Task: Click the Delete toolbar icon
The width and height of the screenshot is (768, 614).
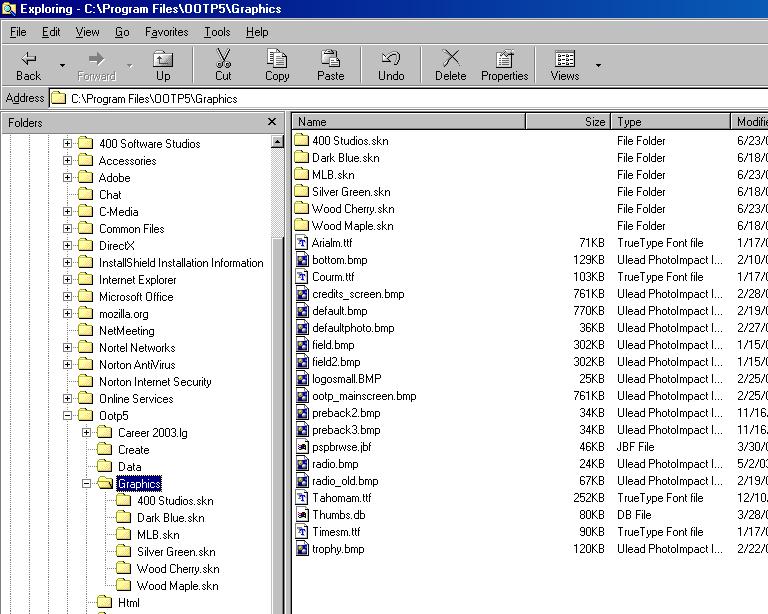Action: click(450, 65)
